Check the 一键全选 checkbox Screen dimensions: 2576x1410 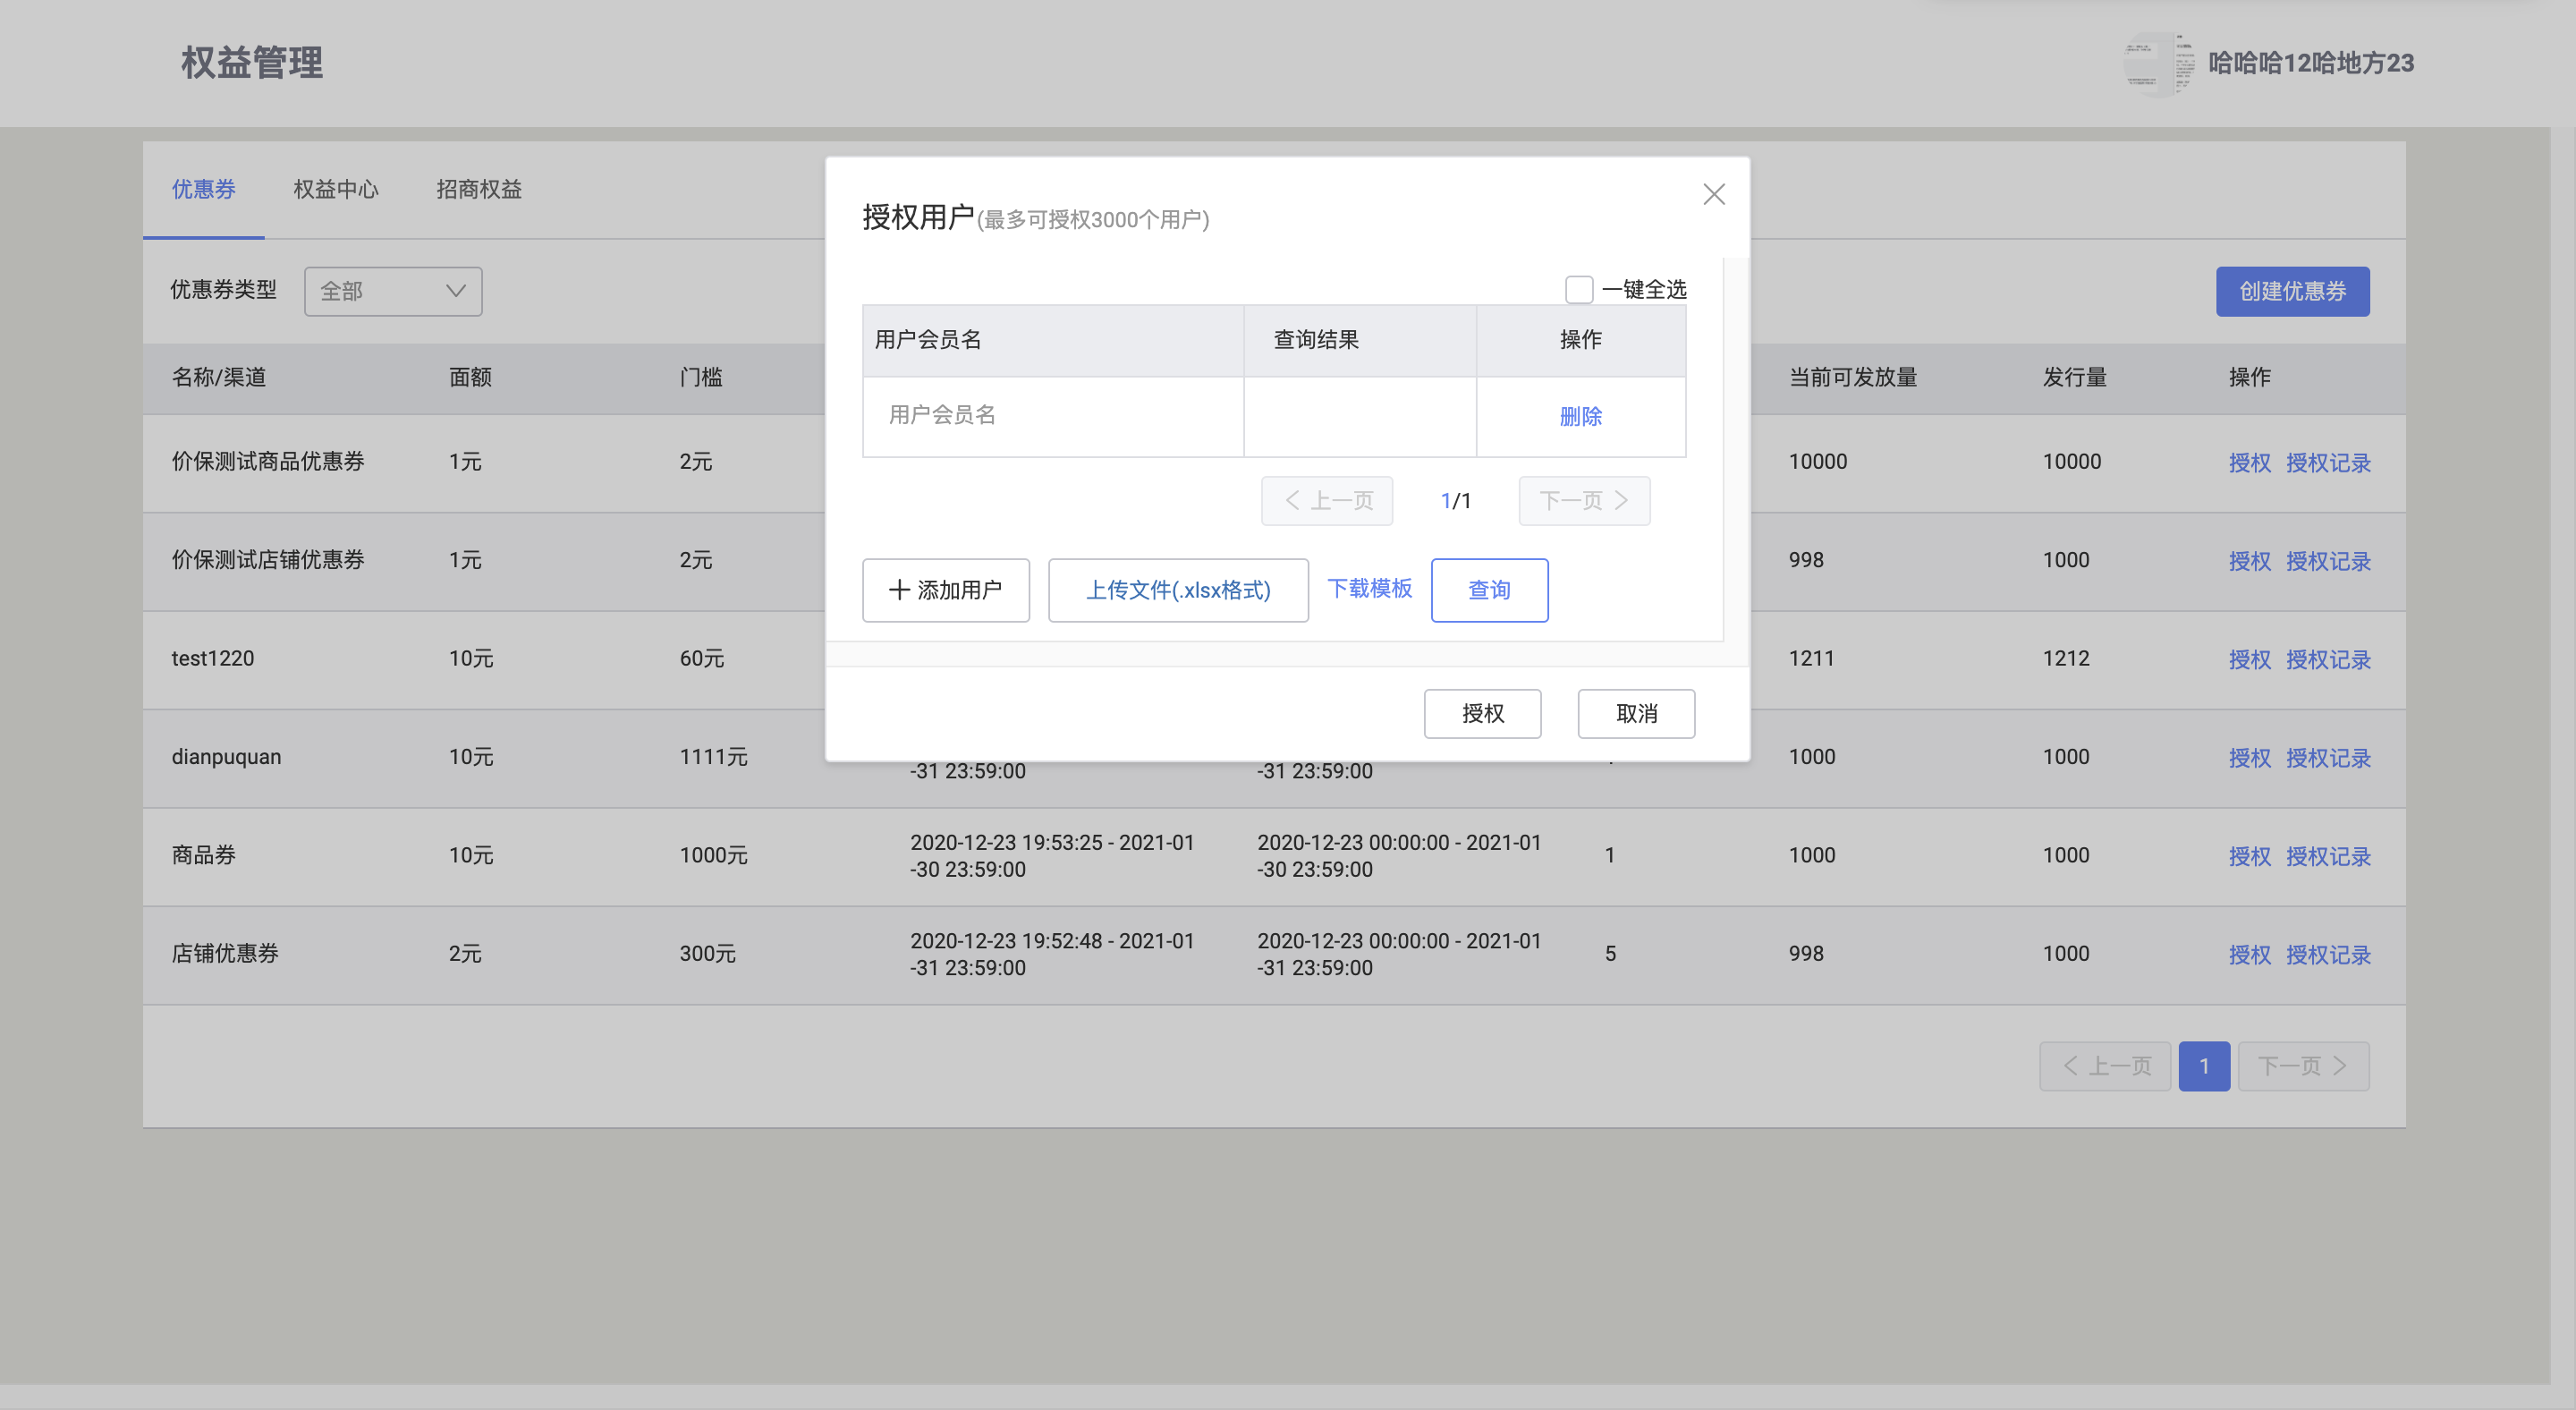click(x=1578, y=289)
